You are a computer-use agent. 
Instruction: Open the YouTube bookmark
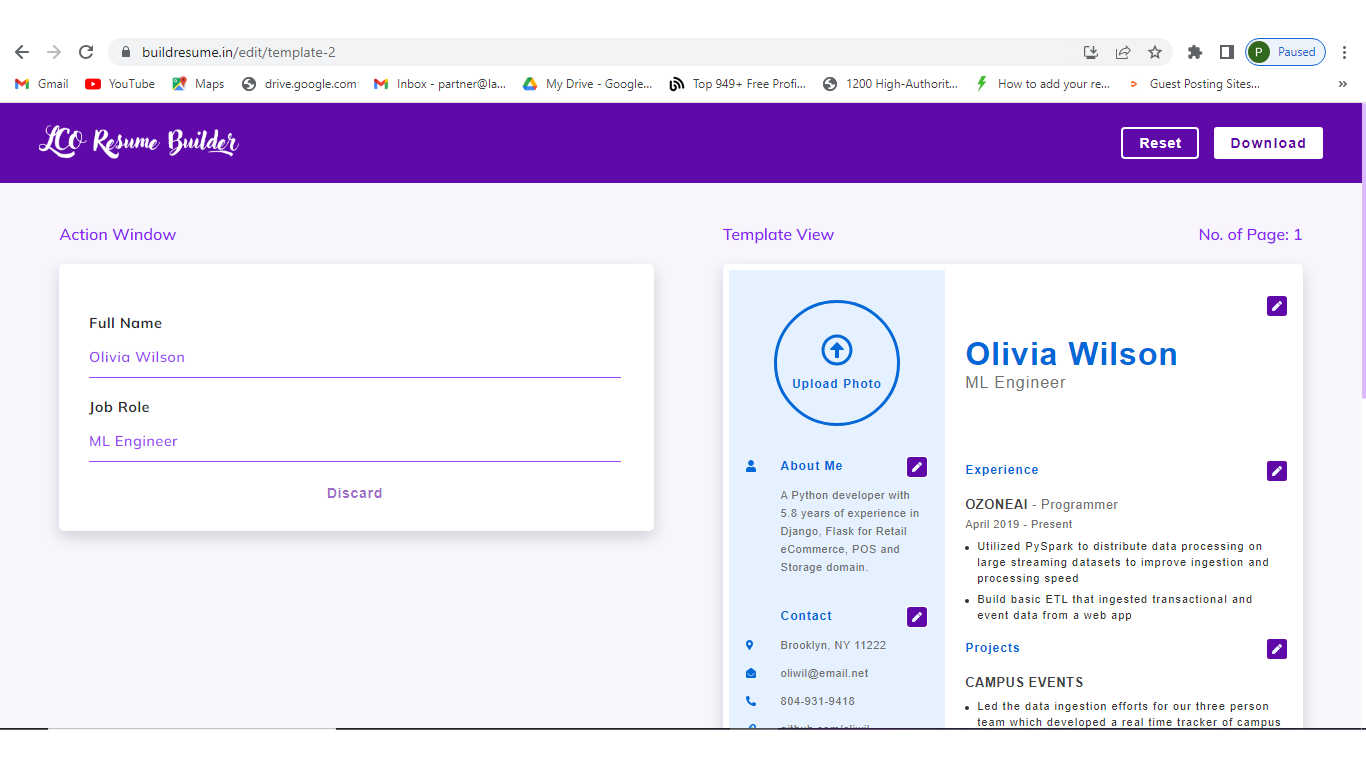click(120, 84)
